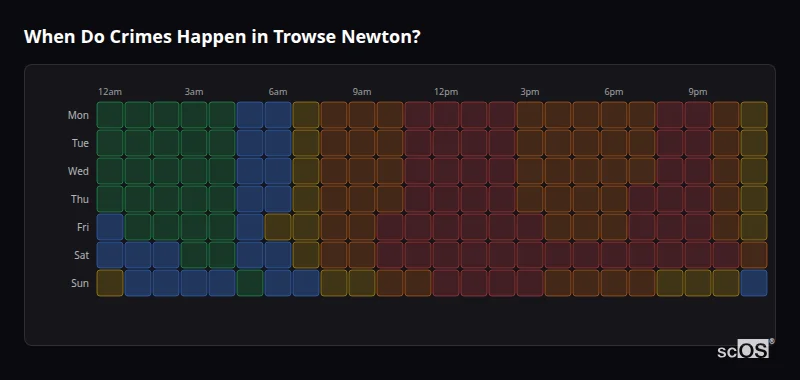Screen dimensions: 800x380
Task: Click the '3pm' column label
Action: click(530, 92)
